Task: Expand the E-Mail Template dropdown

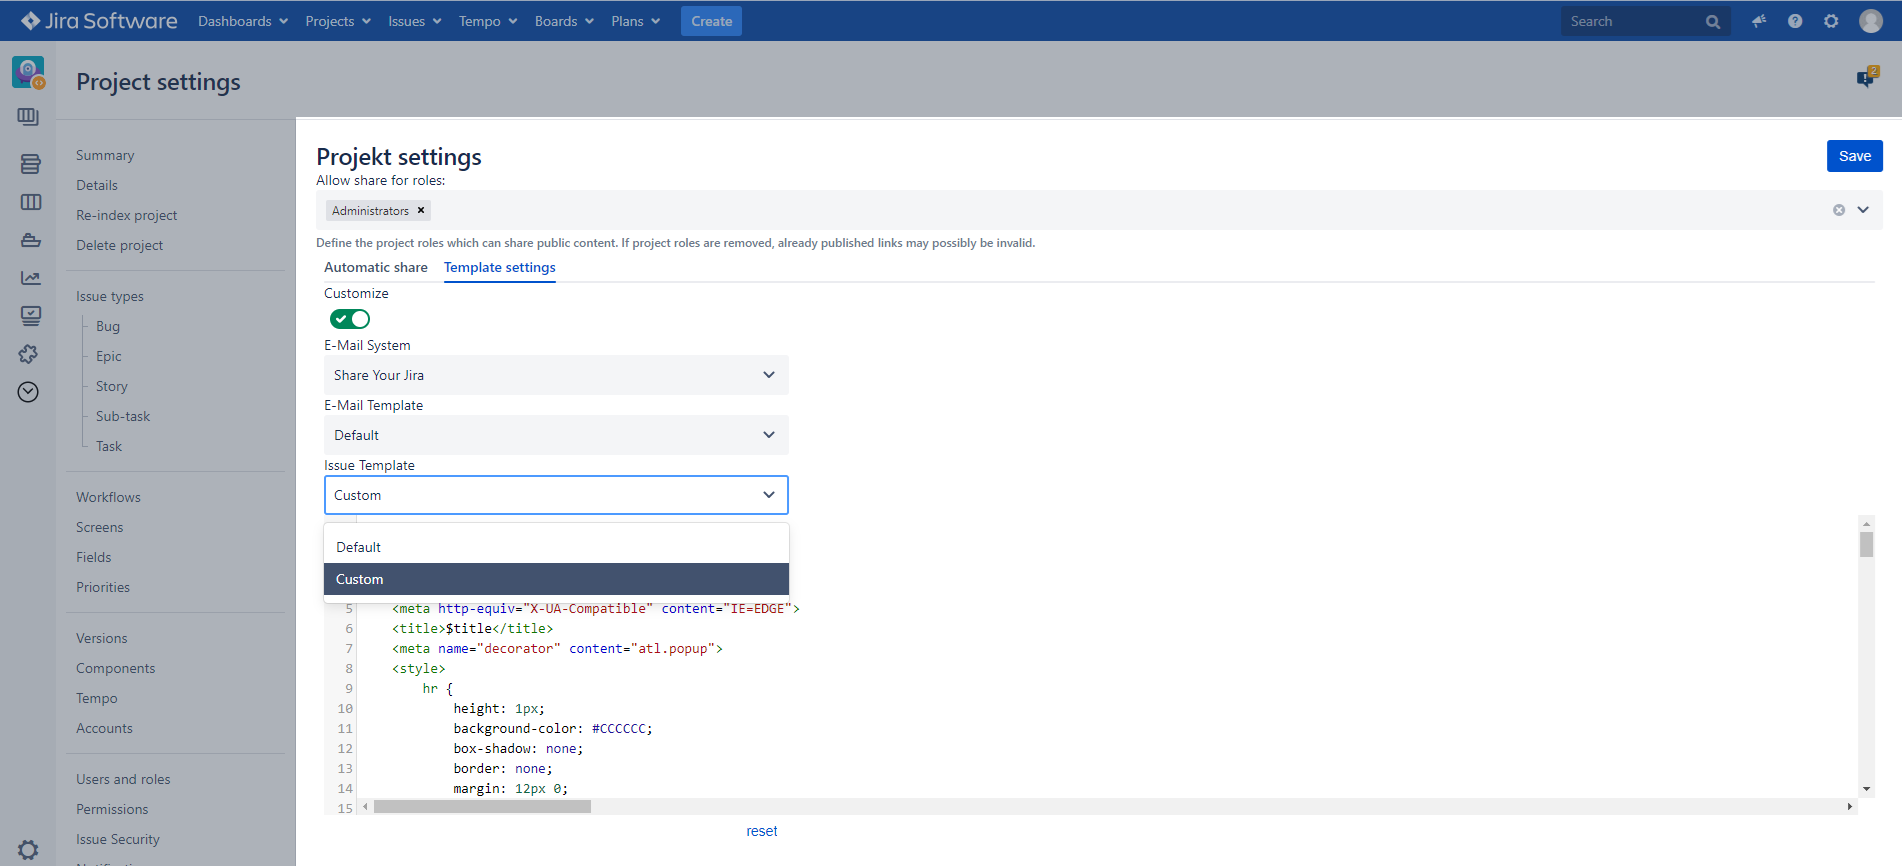Action: [x=556, y=435]
